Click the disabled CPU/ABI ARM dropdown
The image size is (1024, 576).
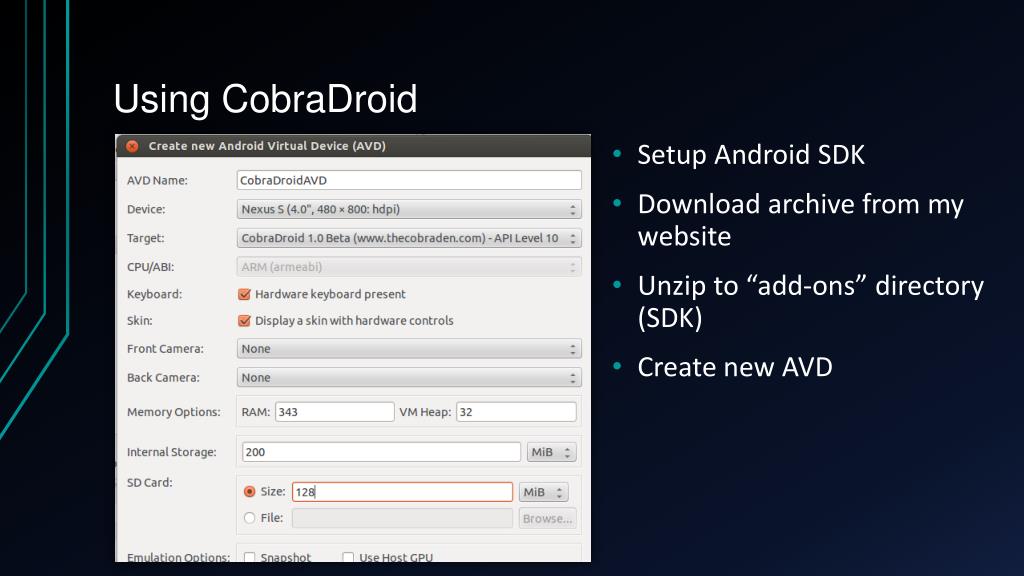409,266
